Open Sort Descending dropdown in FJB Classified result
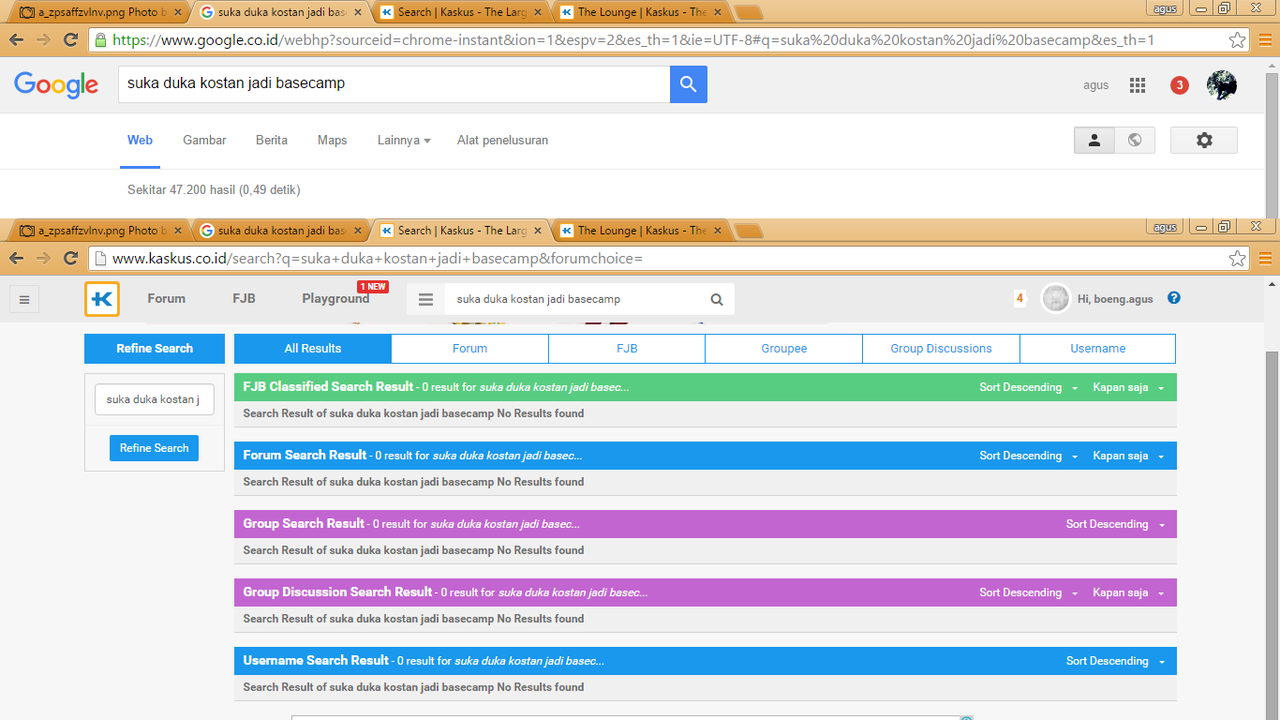Viewport: 1280px width, 720px height. tap(1029, 387)
